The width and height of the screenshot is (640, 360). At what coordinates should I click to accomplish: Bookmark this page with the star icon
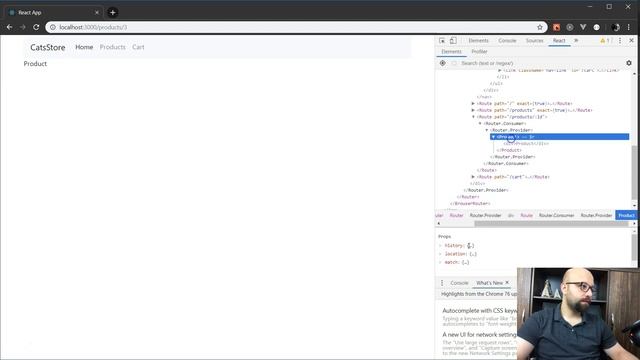[x=540, y=27]
